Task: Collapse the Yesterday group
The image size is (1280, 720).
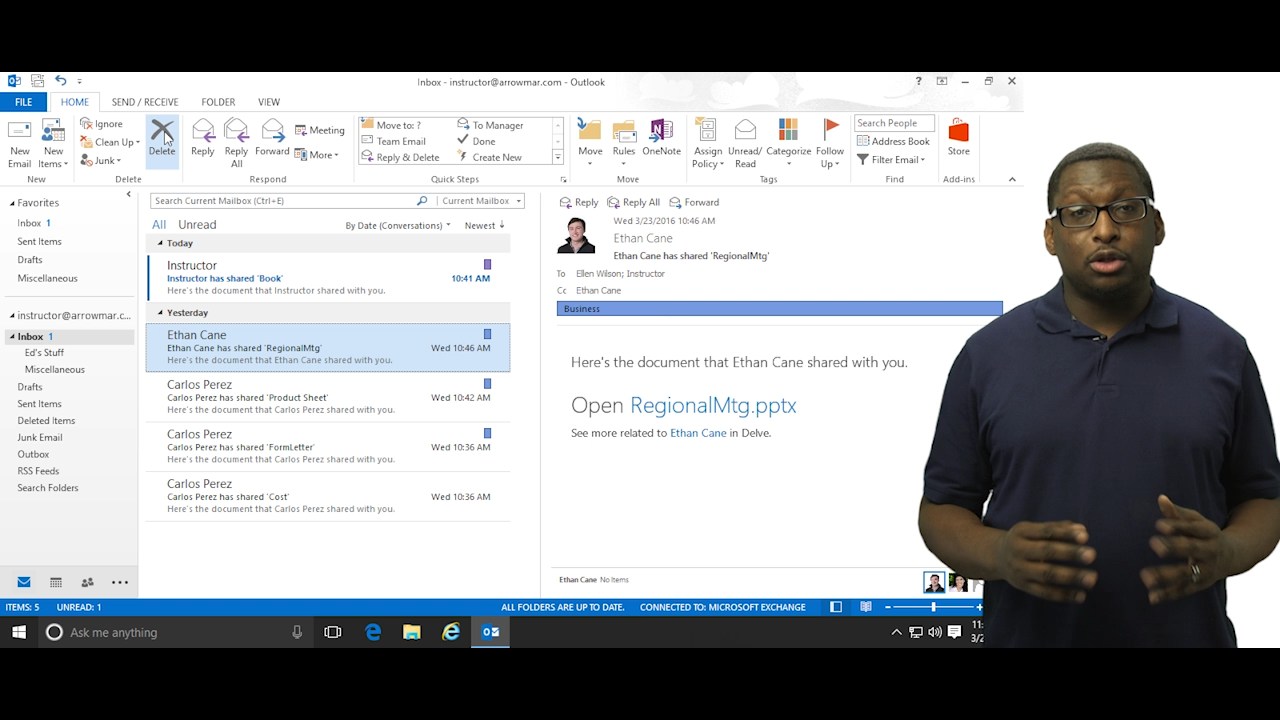Action: (x=160, y=313)
